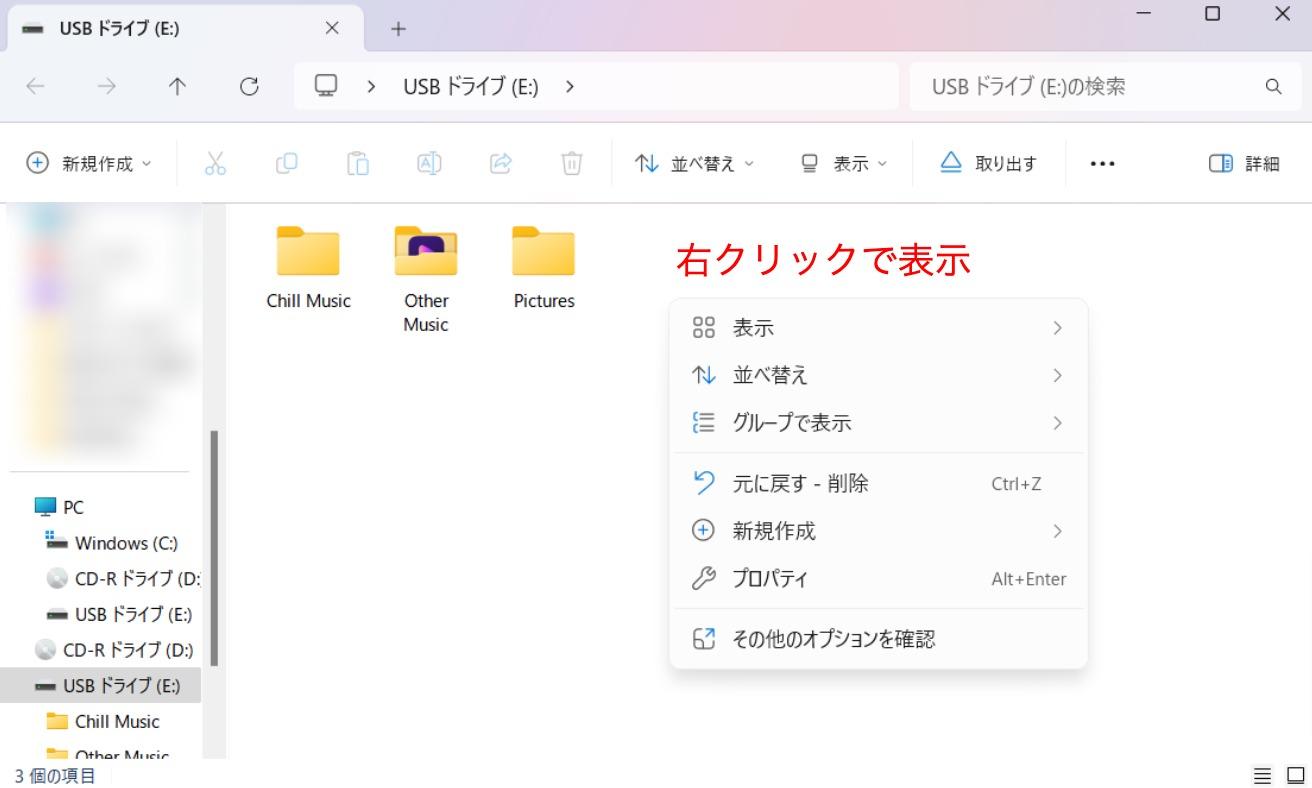Click the chevron after USB ドライブ (E:) in address bar

coord(570,87)
